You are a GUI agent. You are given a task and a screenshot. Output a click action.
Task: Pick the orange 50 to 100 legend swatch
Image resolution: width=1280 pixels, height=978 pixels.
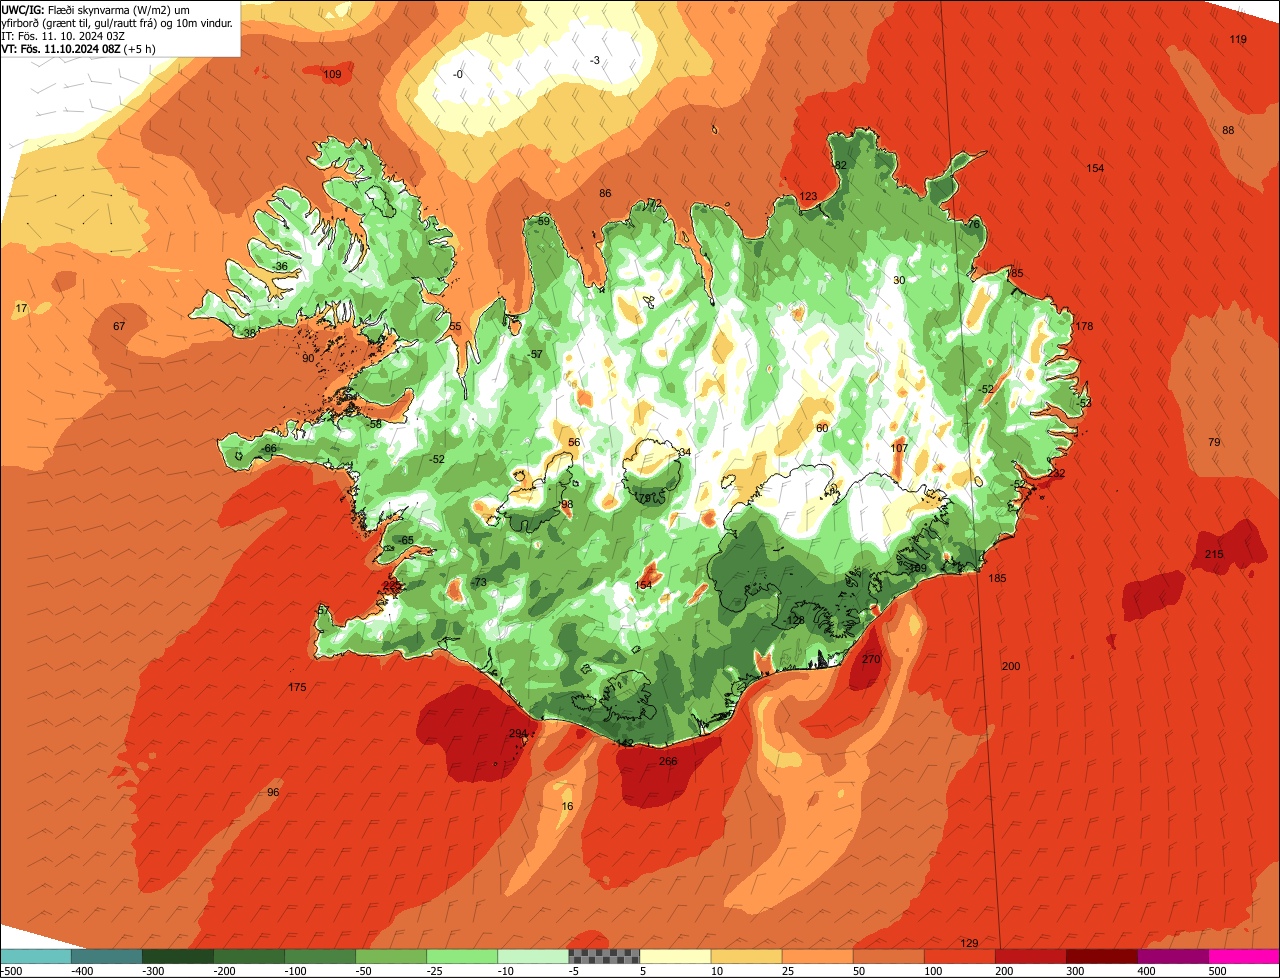pos(888,956)
